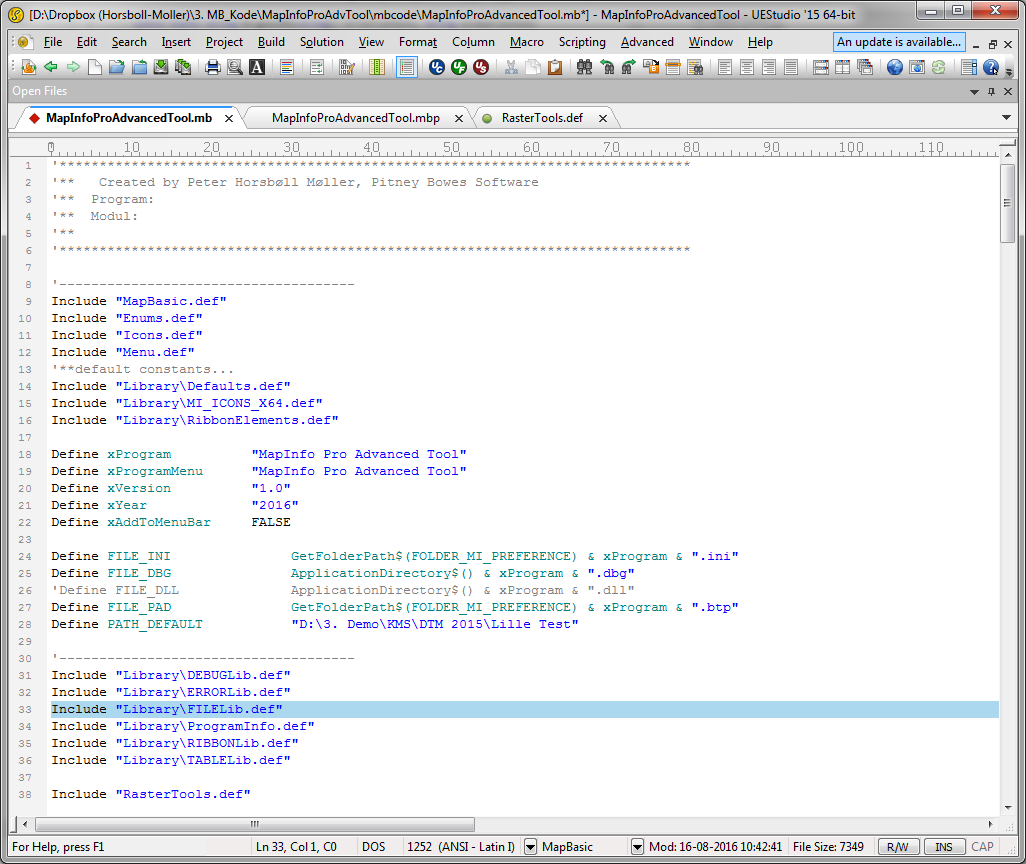Close the MapInfoProAdvancedTool.mb tab
1026x864 pixels.
229,118
